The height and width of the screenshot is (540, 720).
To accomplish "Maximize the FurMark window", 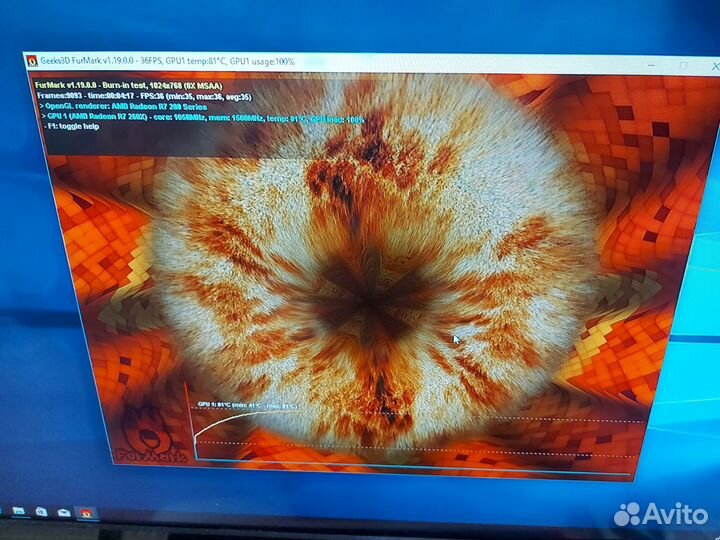I will click(683, 66).
